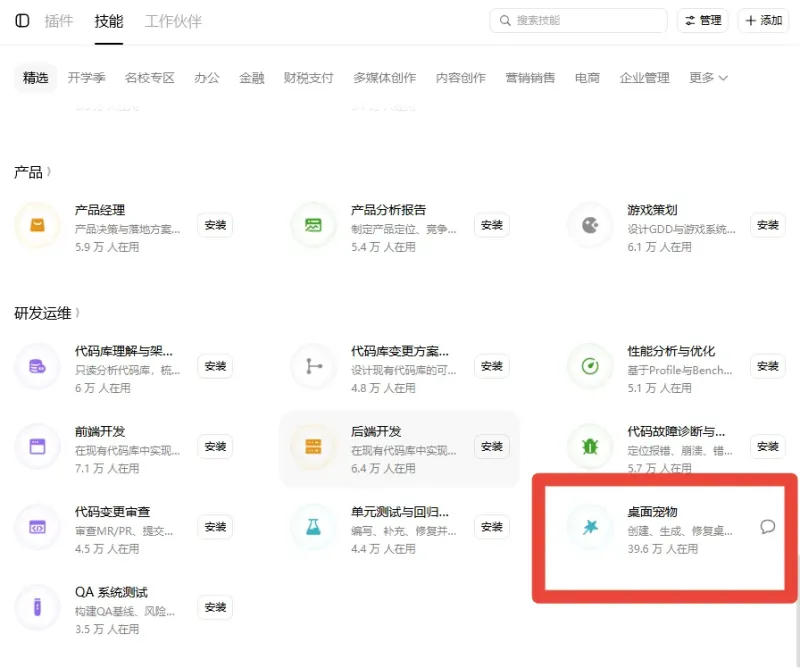
Task: Expand the 产品 section chevron
Action: coord(49,172)
